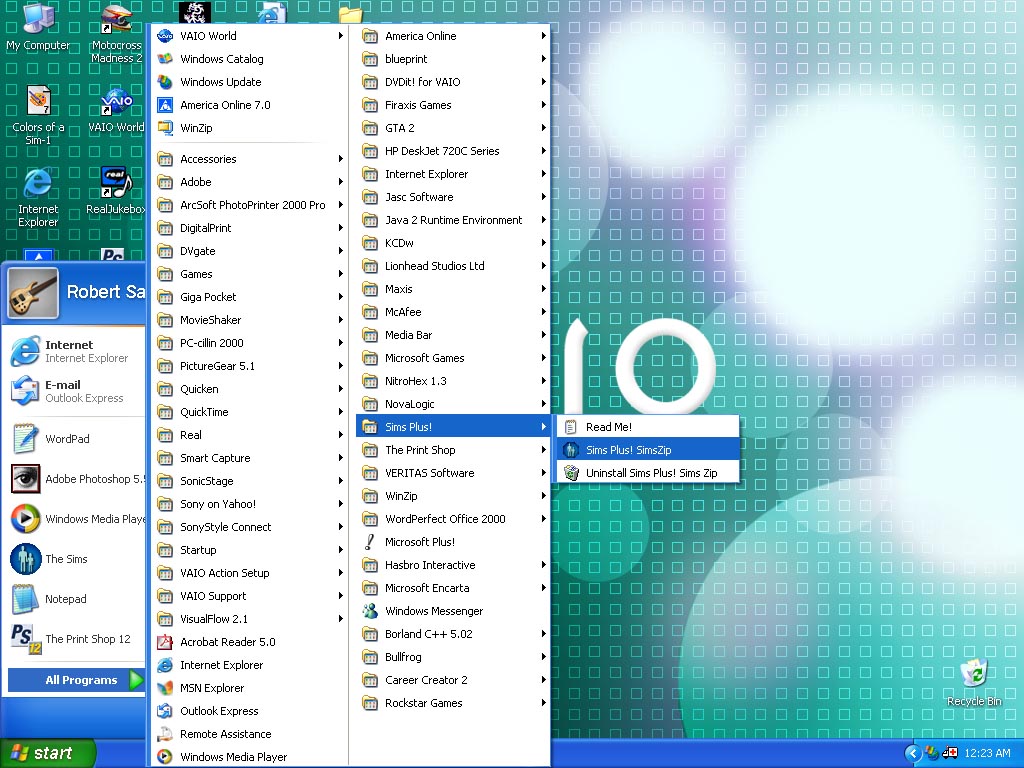Click the Start button
The image size is (1024, 768).
[48, 754]
